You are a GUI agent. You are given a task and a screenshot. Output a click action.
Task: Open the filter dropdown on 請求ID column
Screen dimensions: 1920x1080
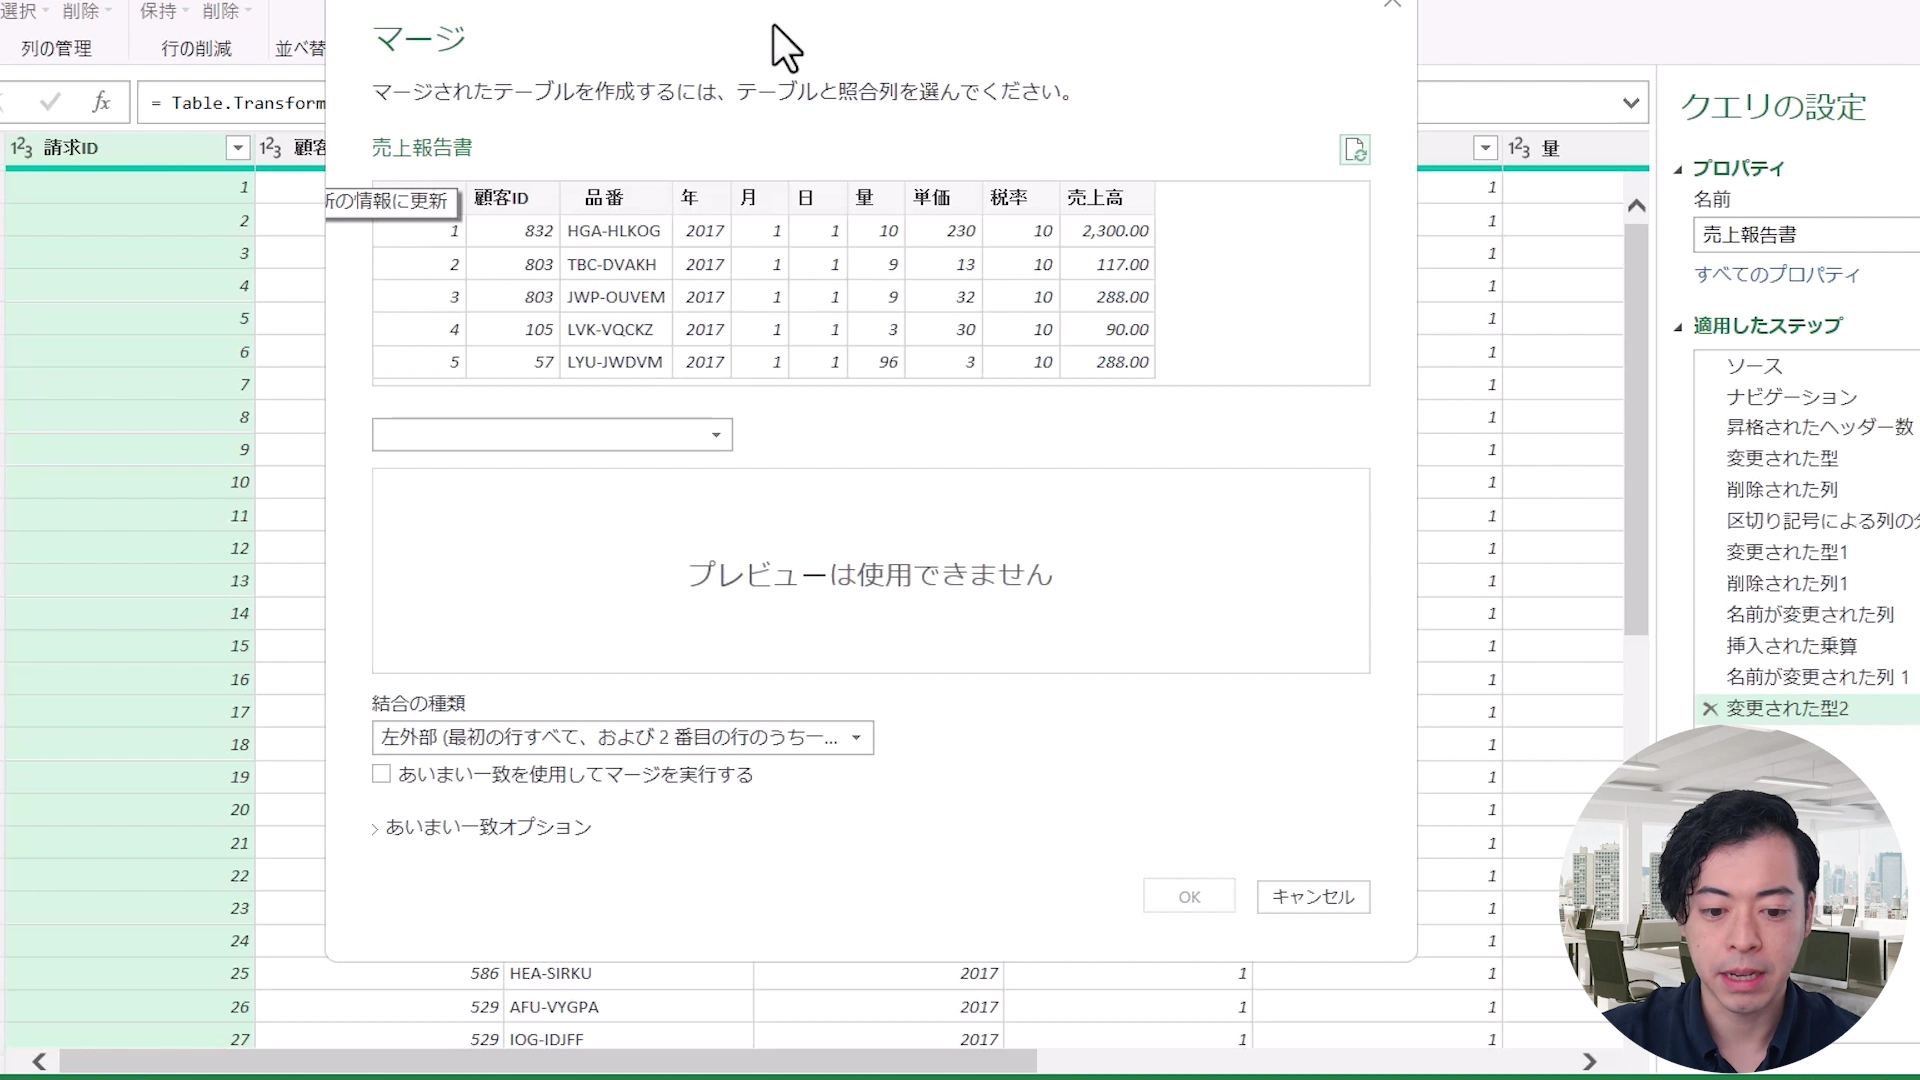coord(237,147)
